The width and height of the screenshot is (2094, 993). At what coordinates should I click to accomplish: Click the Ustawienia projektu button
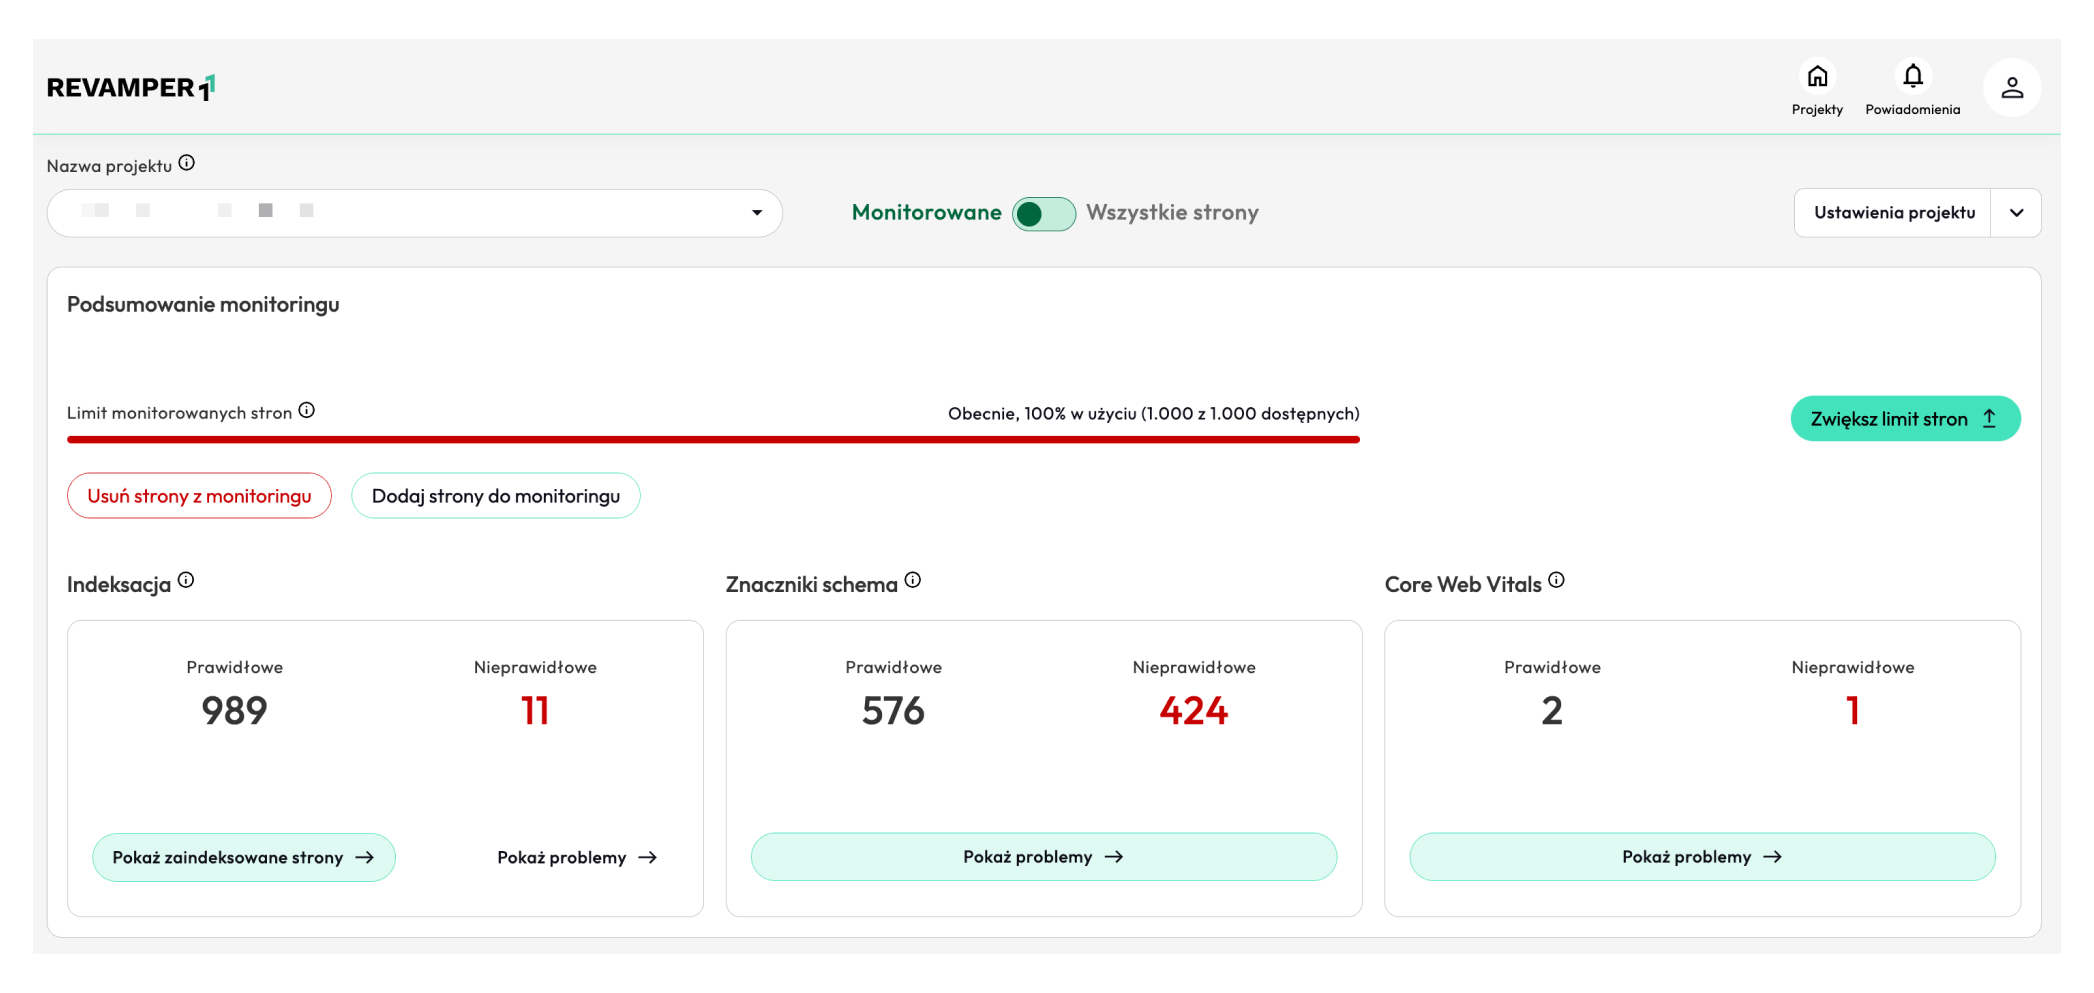click(1893, 213)
